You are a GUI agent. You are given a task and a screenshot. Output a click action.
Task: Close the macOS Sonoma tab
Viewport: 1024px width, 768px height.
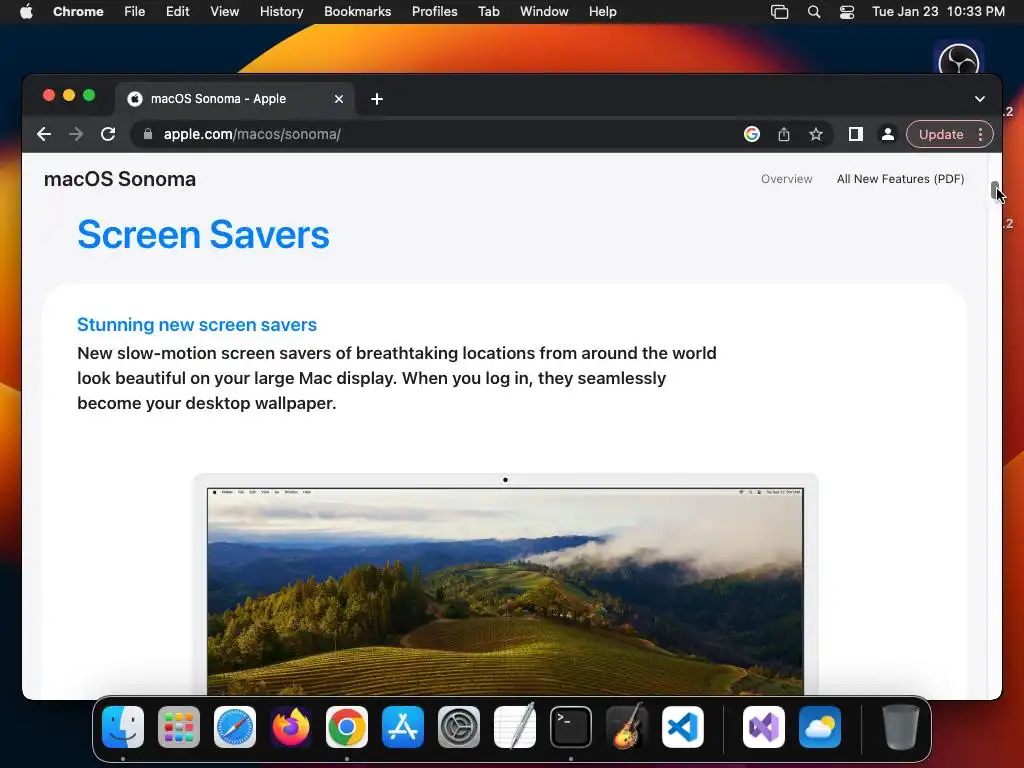(x=339, y=99)
